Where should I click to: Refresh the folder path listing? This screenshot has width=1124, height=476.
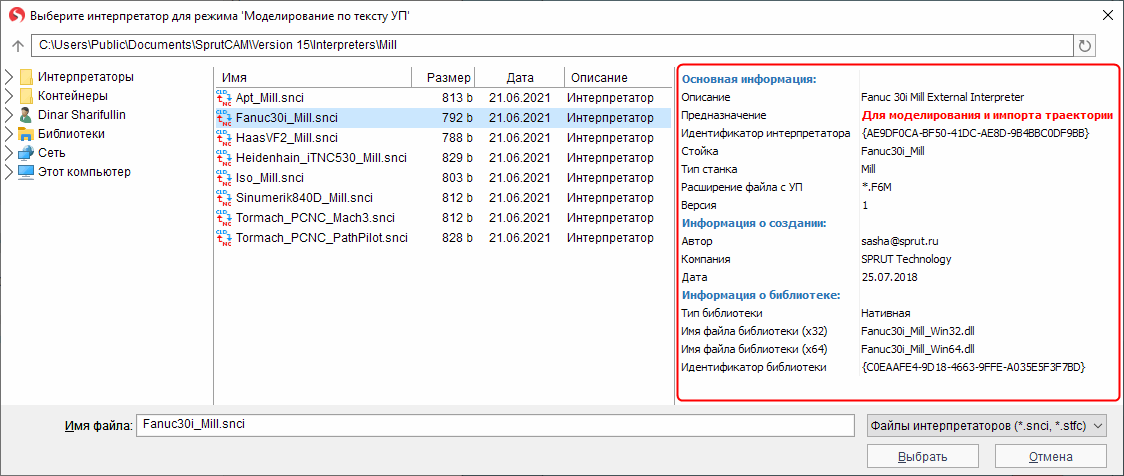click(x=1085, y=46)
